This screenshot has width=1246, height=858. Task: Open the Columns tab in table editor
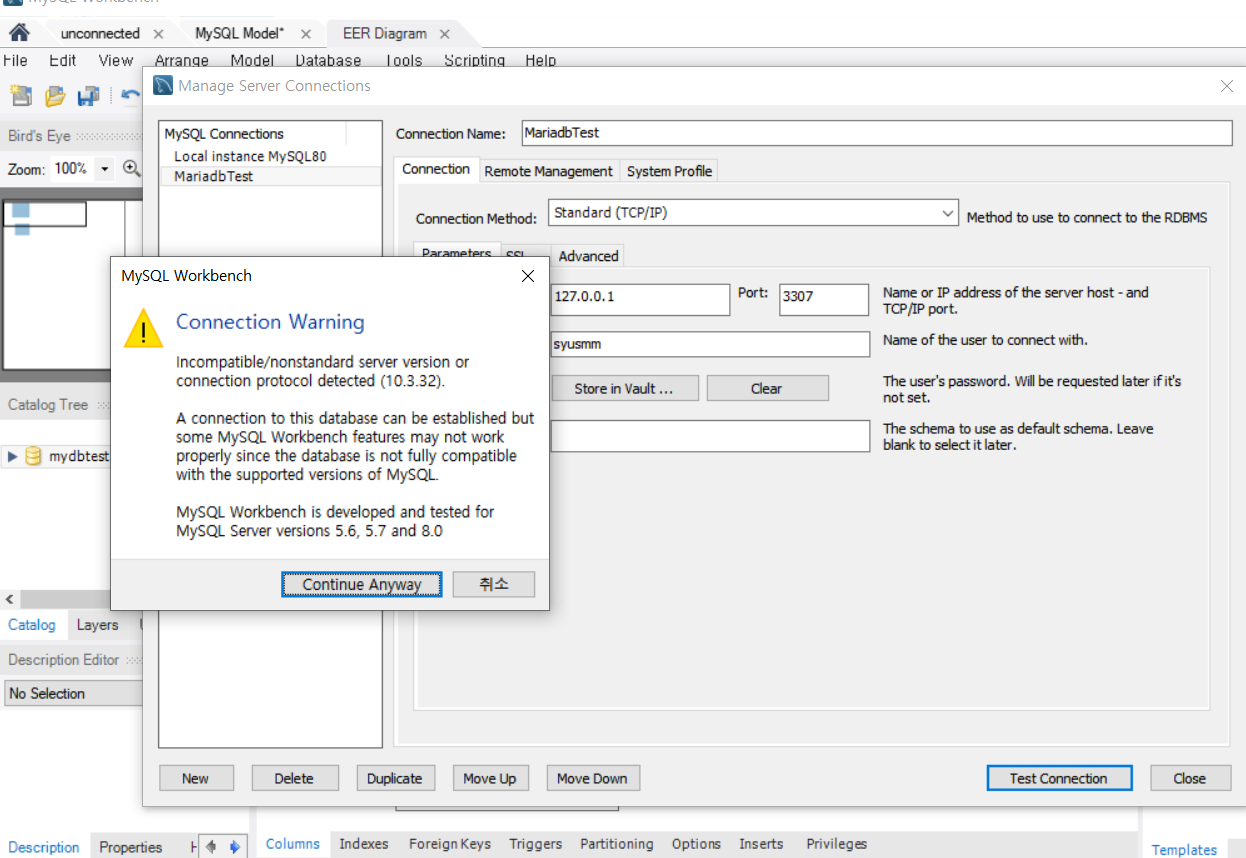pyautogui.click(x=293, y=844)
